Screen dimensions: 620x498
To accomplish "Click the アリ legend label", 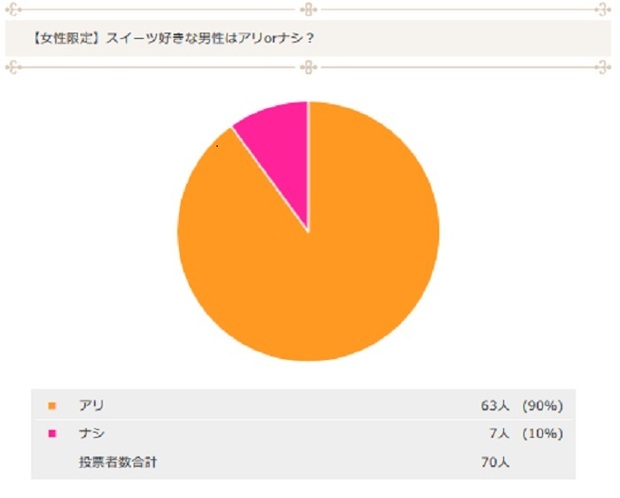I will coord(92,406).
